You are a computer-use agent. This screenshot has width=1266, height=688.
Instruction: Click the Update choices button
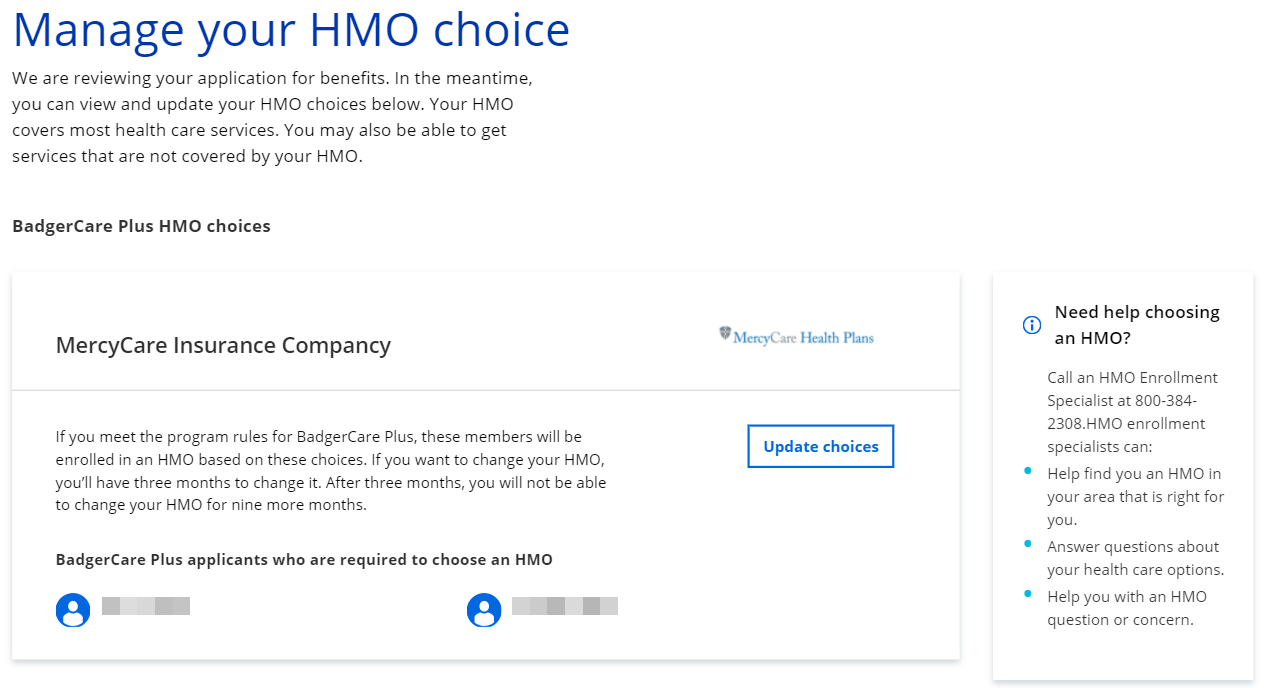(820, 446)
